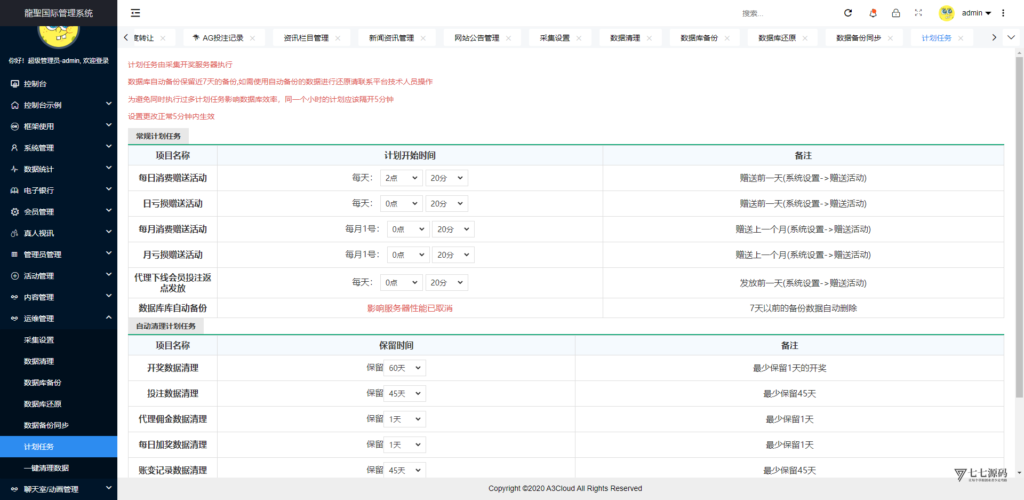The height and width of the screenshot is (500, 1024).
Task: Open retention dropdown for 账变记录数据清理
Action: click(404, 470)
